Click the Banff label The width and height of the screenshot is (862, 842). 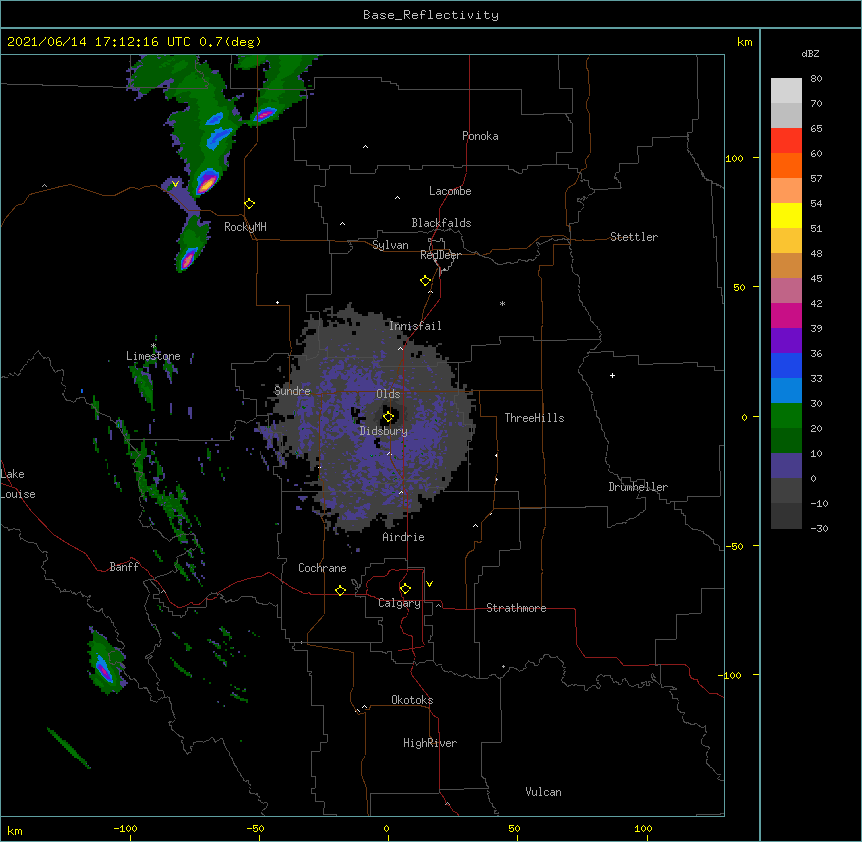124,567
